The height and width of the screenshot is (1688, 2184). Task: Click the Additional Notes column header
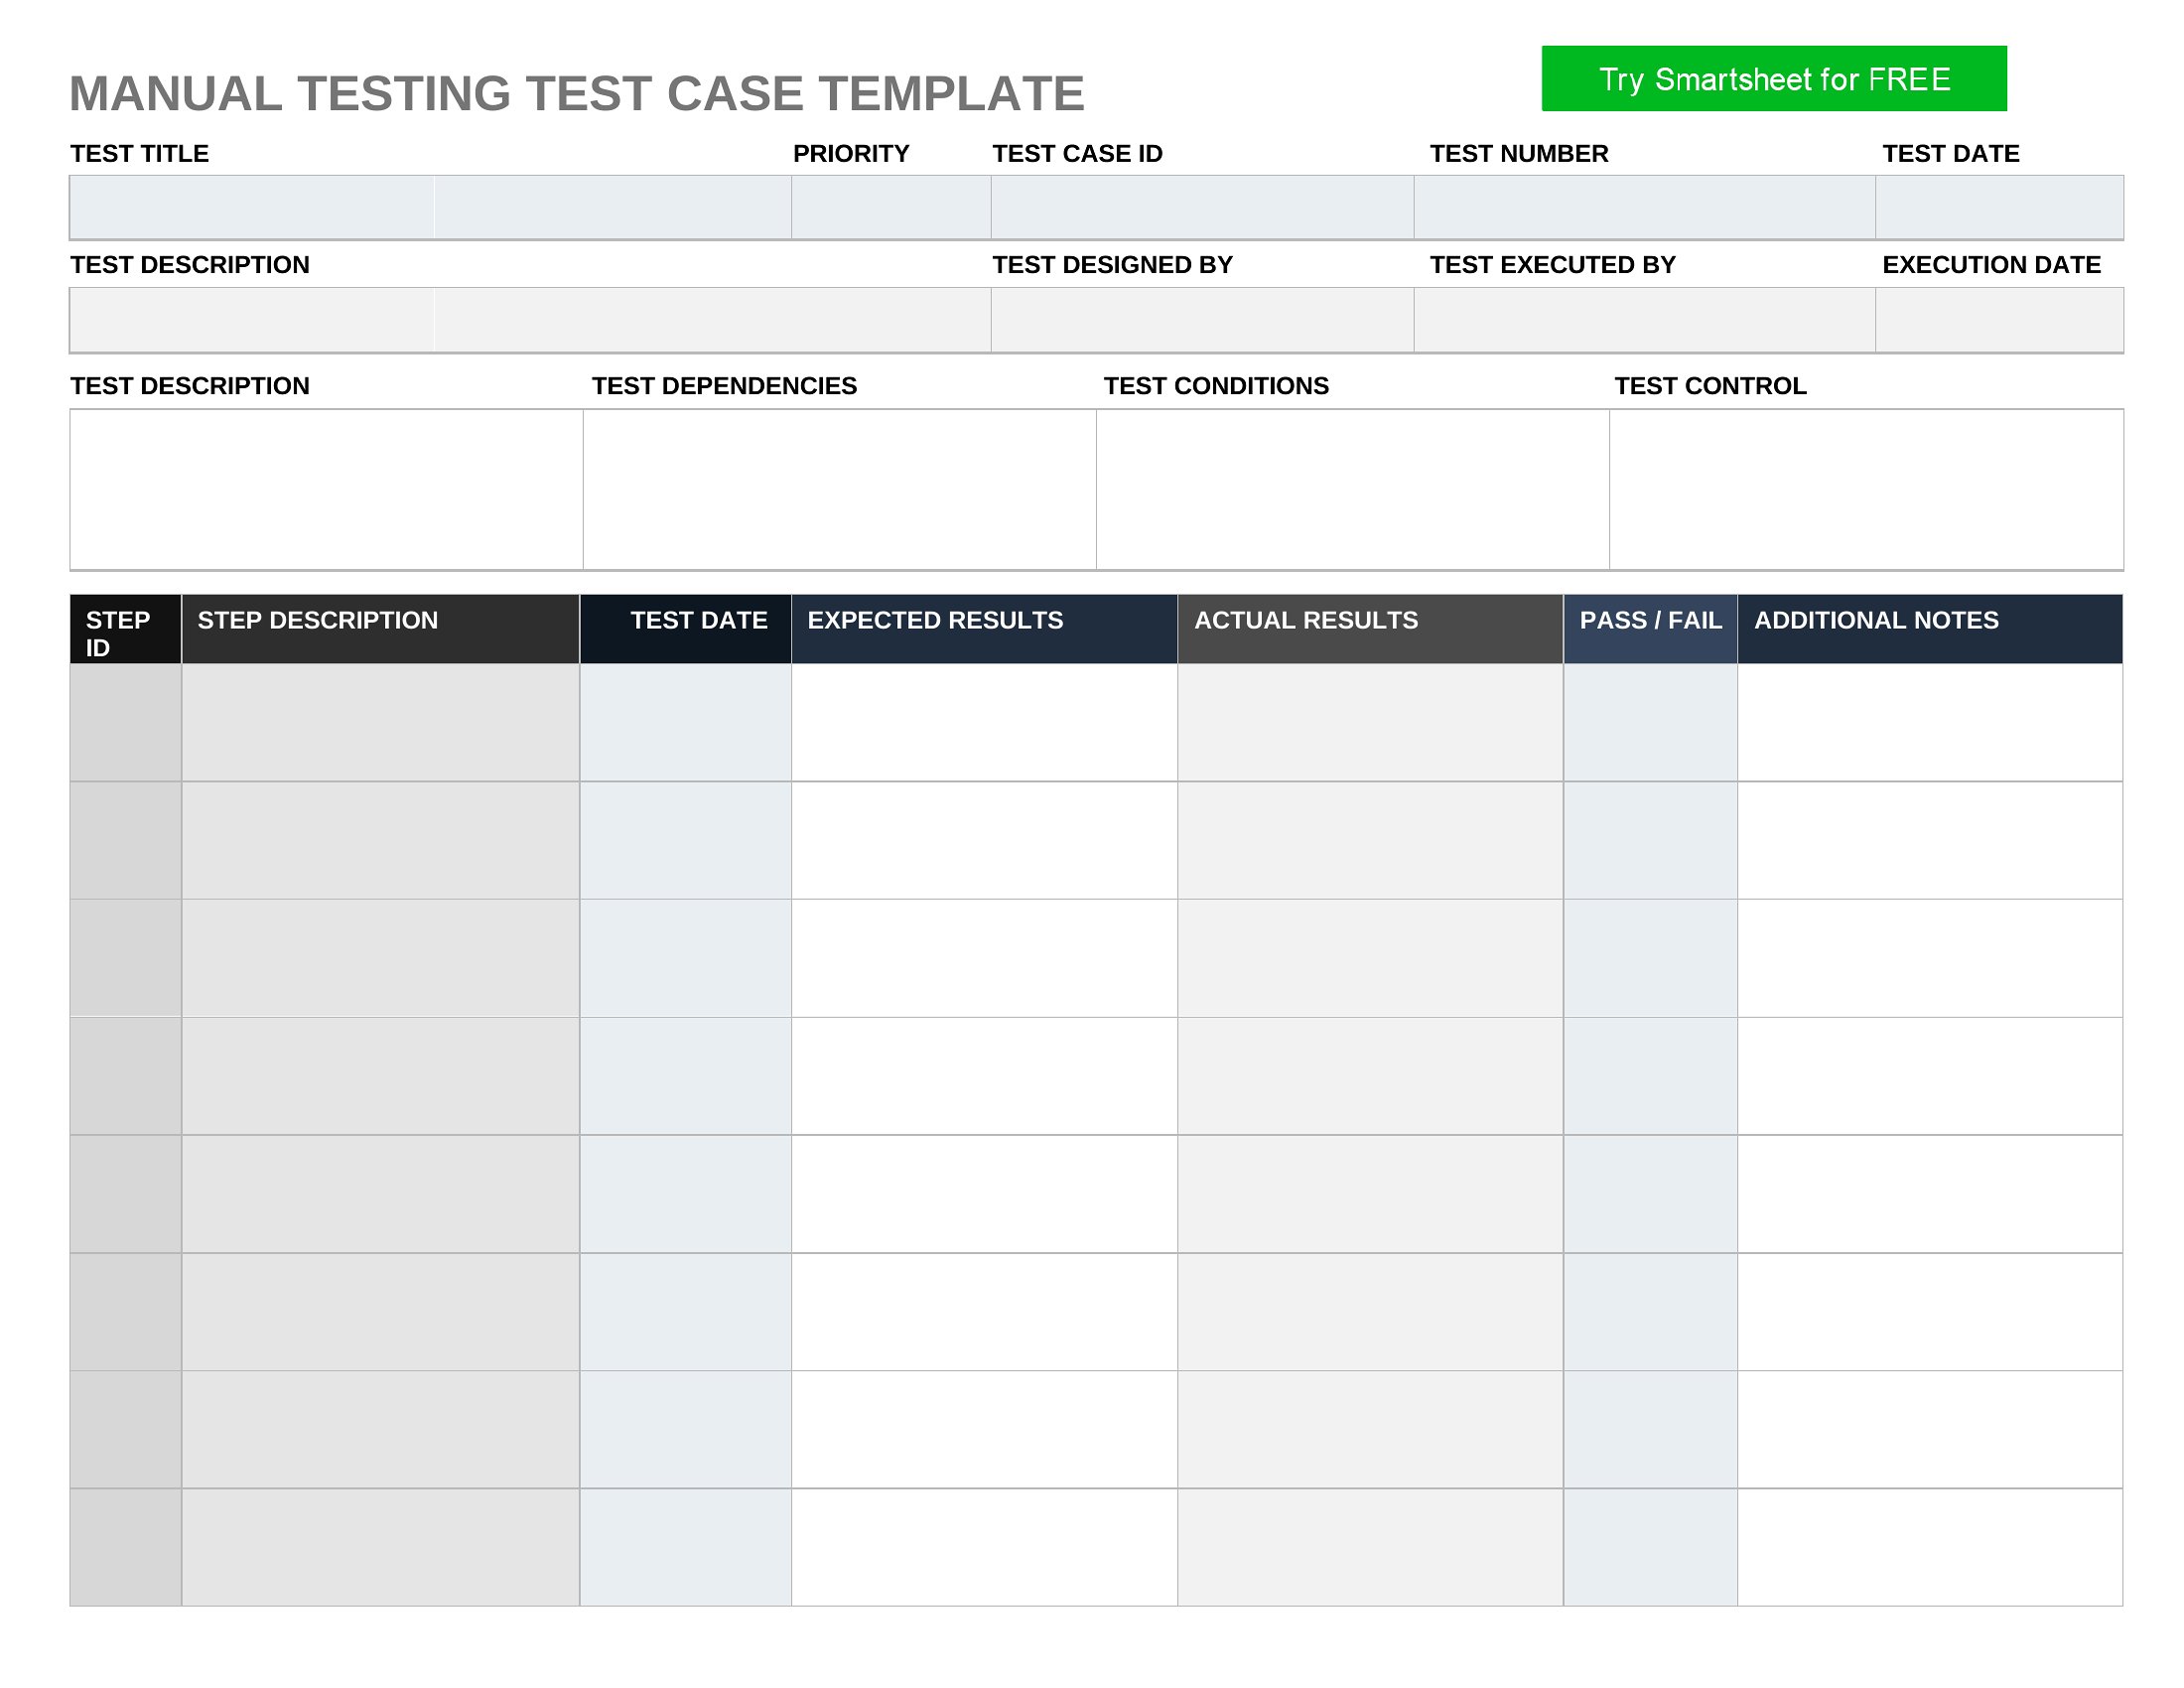coord(1930,629)
